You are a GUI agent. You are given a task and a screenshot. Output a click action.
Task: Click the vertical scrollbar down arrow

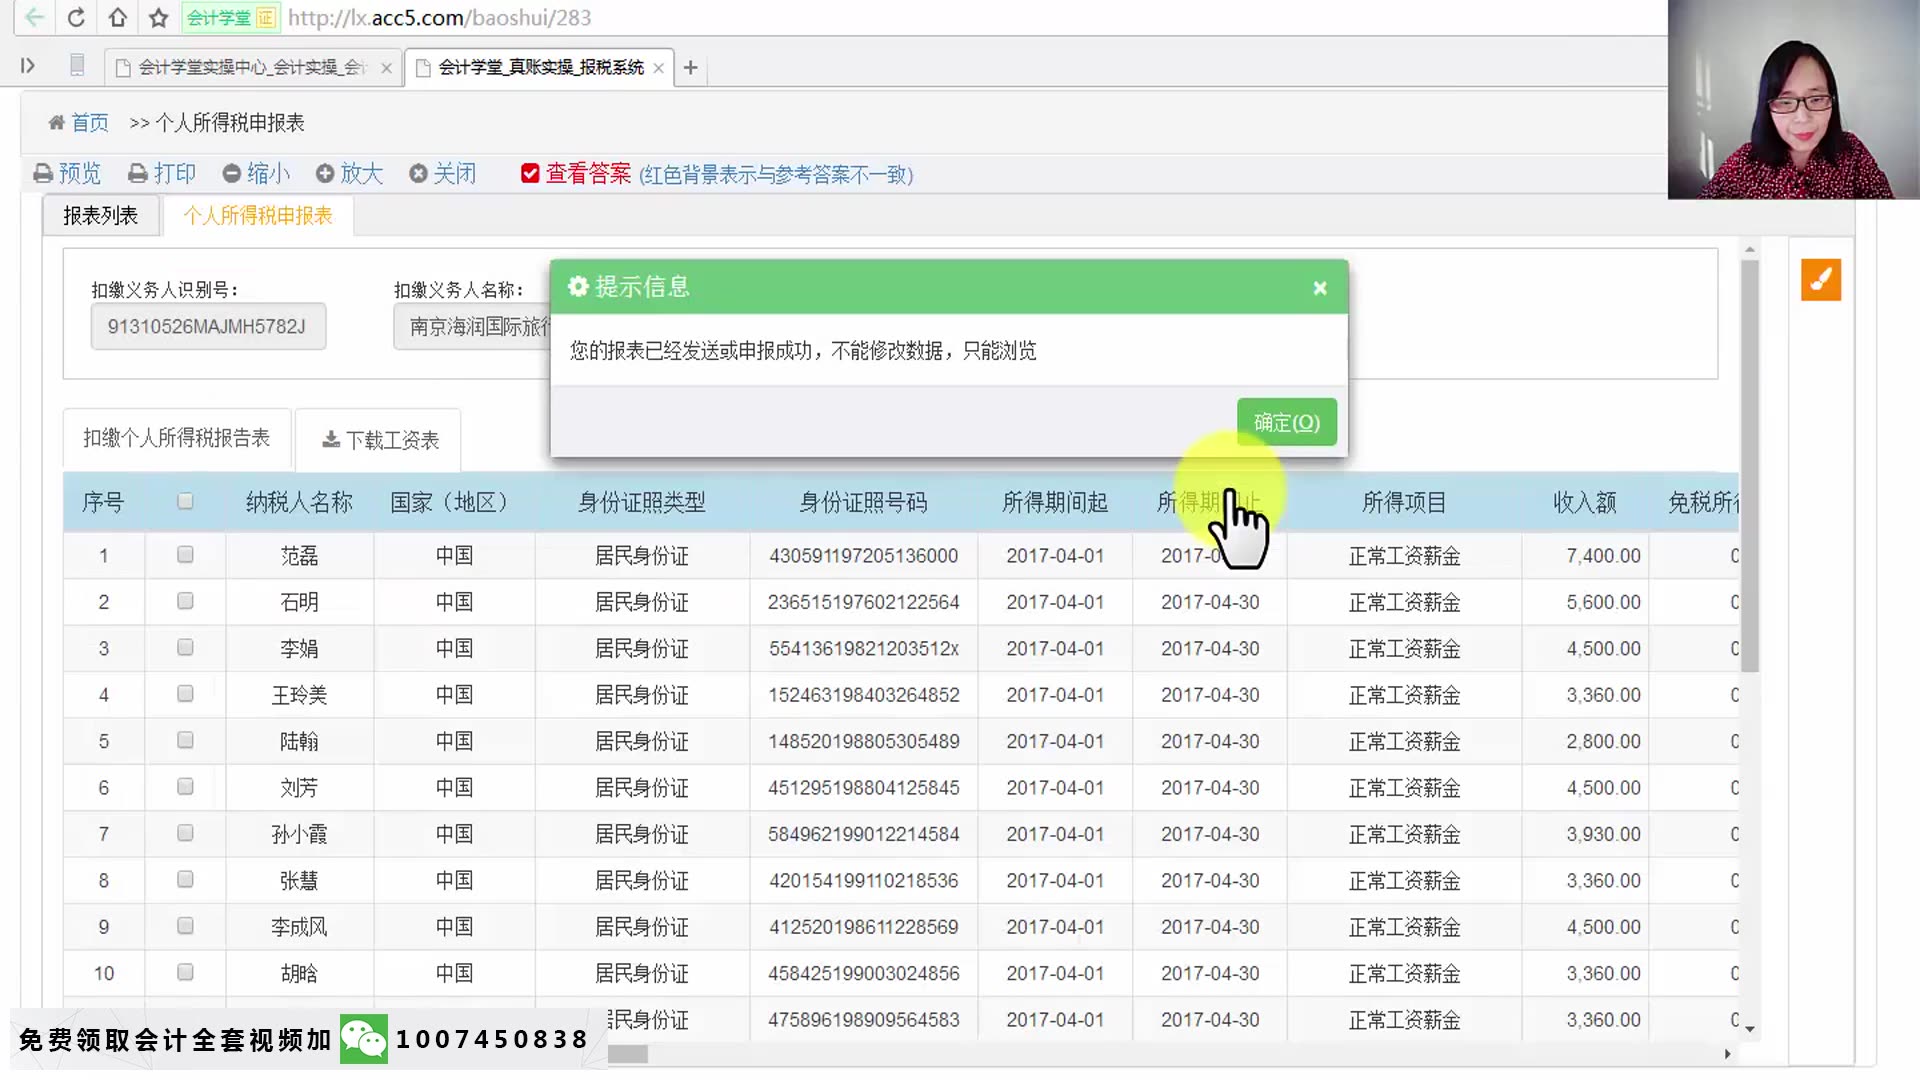(x=1749, y=1028)
